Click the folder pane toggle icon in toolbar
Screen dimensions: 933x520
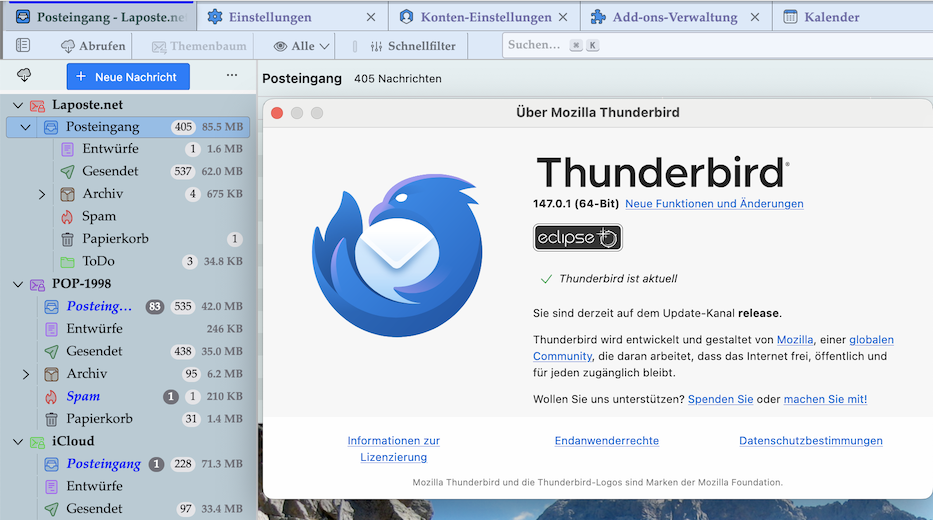coord(23,45)
